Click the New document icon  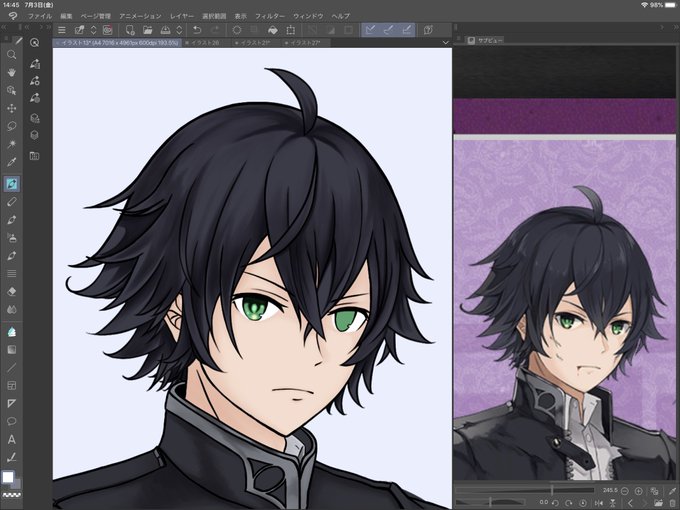(x=130, y=30)
